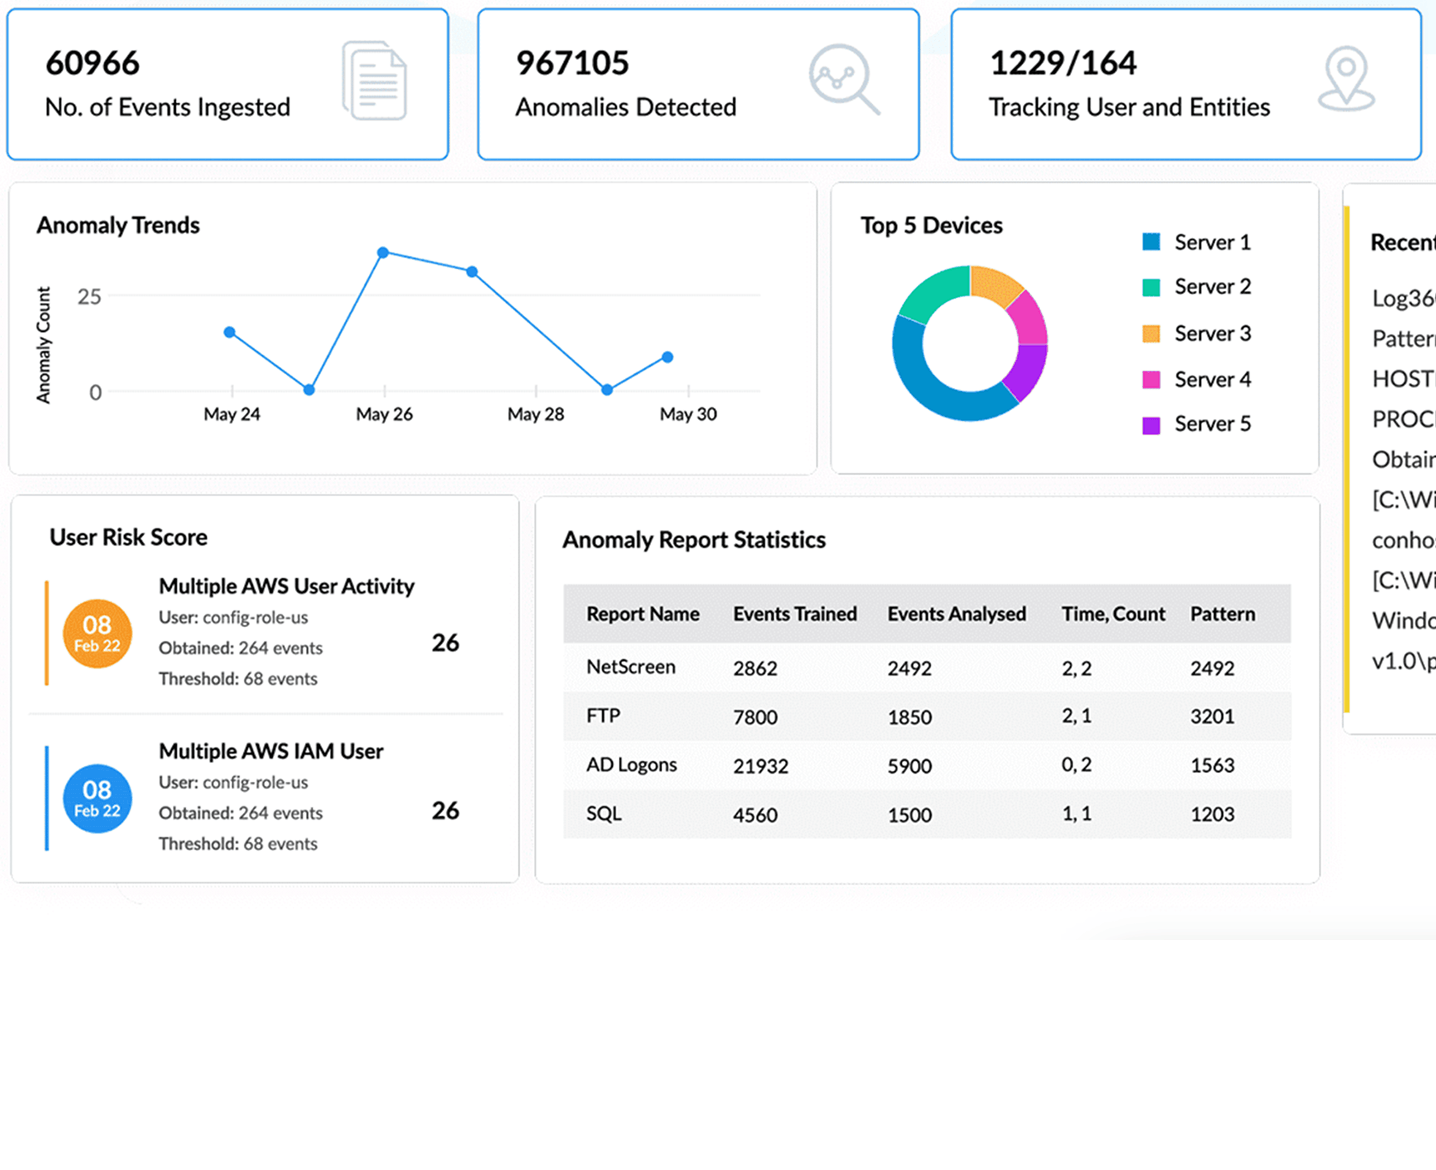Click the purple segment of the donut chart

point(1026,371)
